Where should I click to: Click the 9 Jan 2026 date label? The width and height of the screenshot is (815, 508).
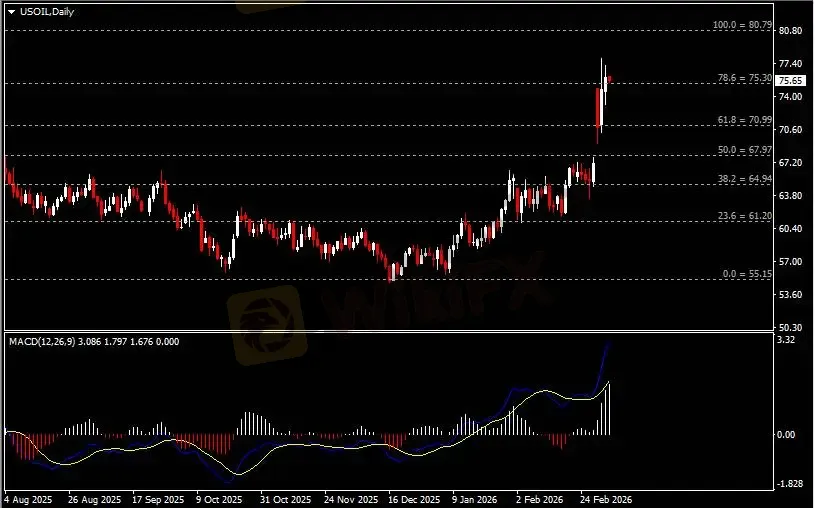pos(475,500)
